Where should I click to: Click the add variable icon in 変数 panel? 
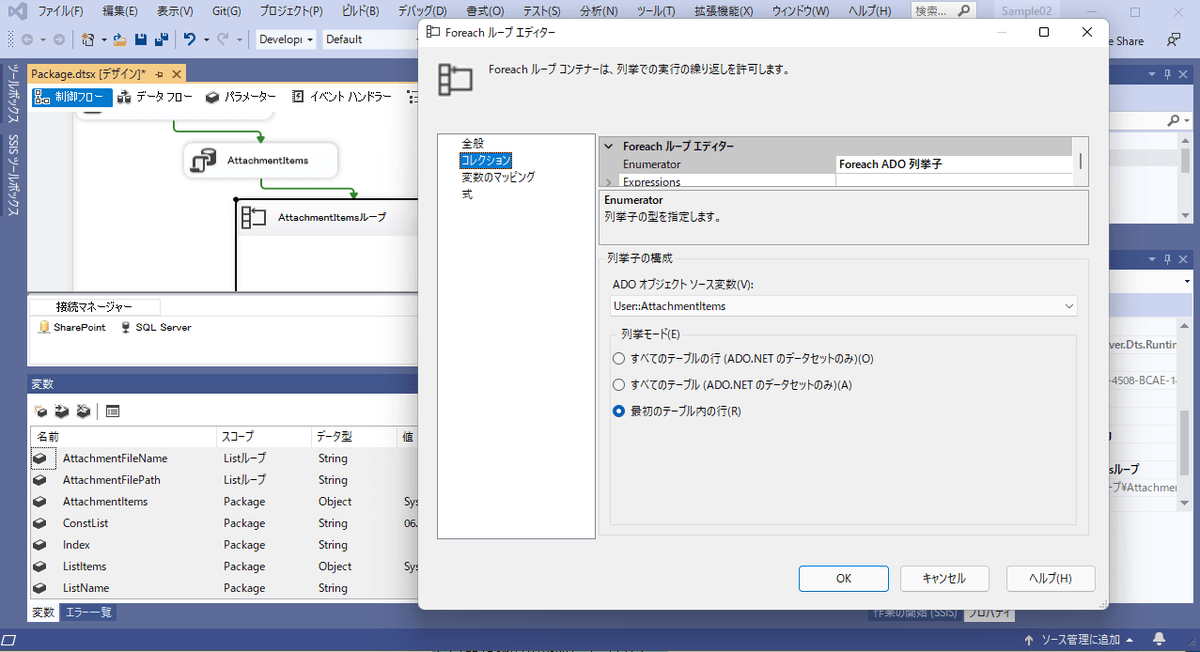[x=40, y=411]
